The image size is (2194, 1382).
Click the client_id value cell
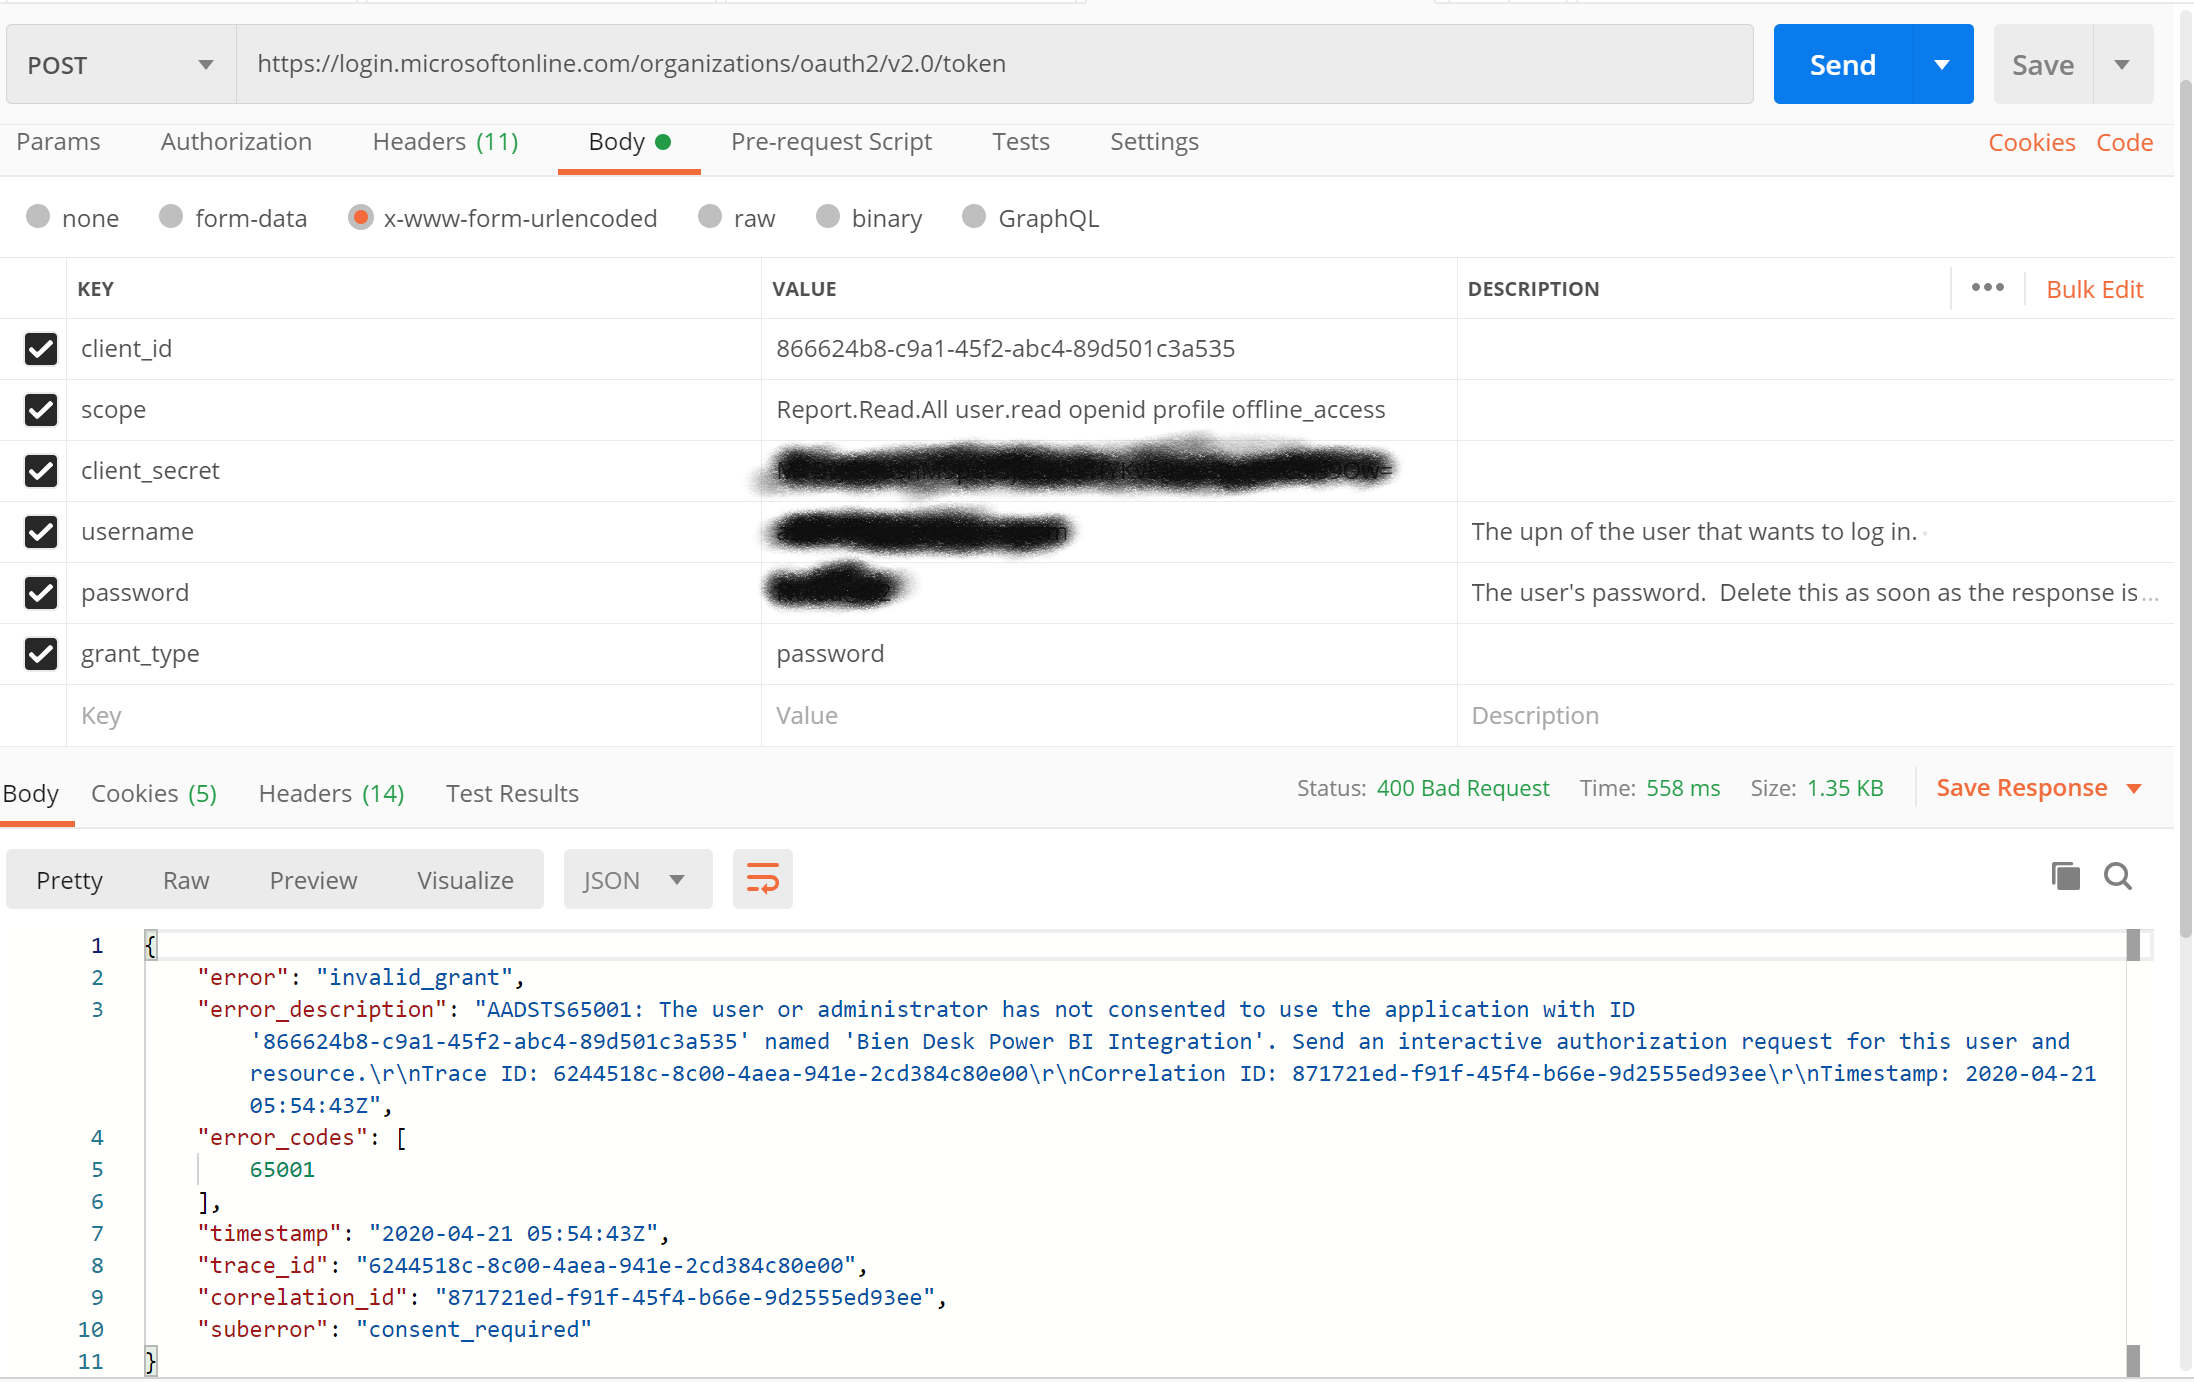click(x=1108, y=349)
